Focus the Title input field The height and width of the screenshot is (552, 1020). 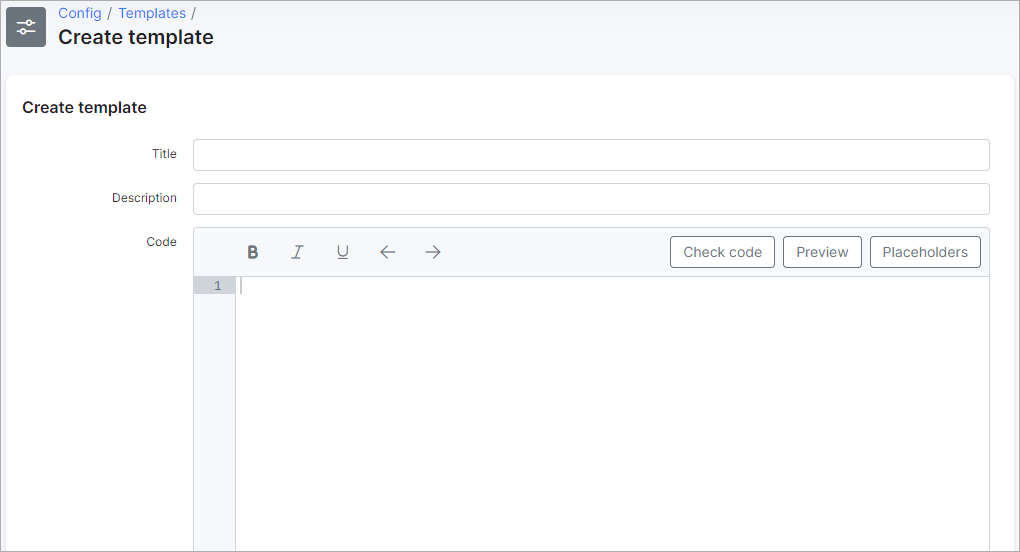(x=591, y=155)
